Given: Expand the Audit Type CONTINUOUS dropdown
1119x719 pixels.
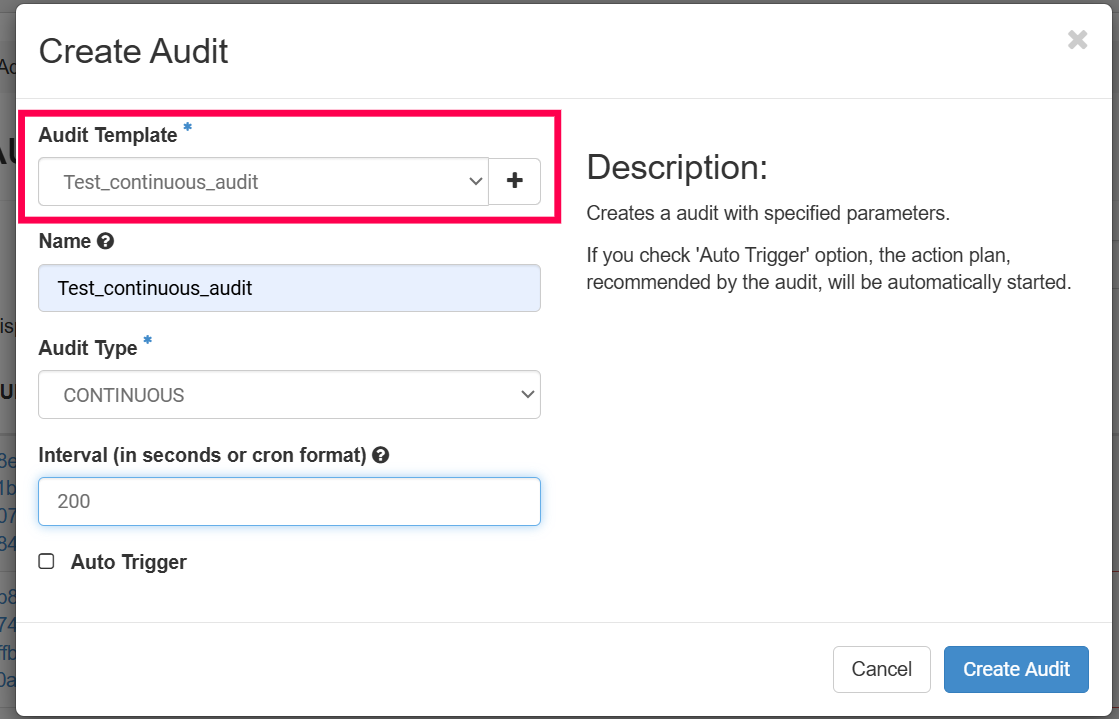Looking at the screenshot, I should pyautogui.click(x=289, y=395).
